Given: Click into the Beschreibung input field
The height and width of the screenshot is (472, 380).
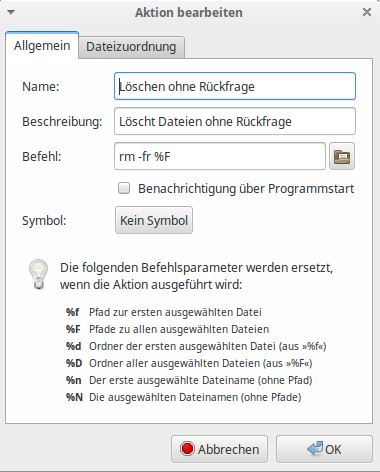Looking at the screenshot, I should click(x=235, y=121).
